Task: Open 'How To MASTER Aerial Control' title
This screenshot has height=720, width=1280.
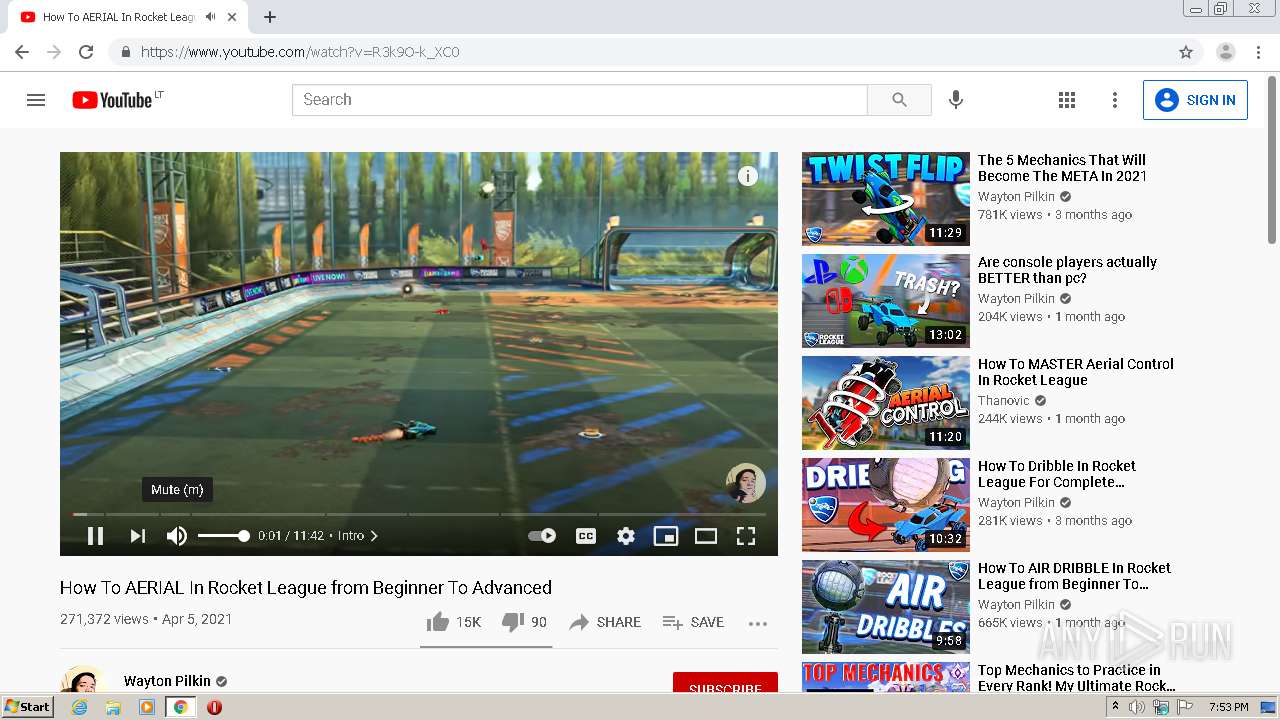Action: tap(1076, 372)
